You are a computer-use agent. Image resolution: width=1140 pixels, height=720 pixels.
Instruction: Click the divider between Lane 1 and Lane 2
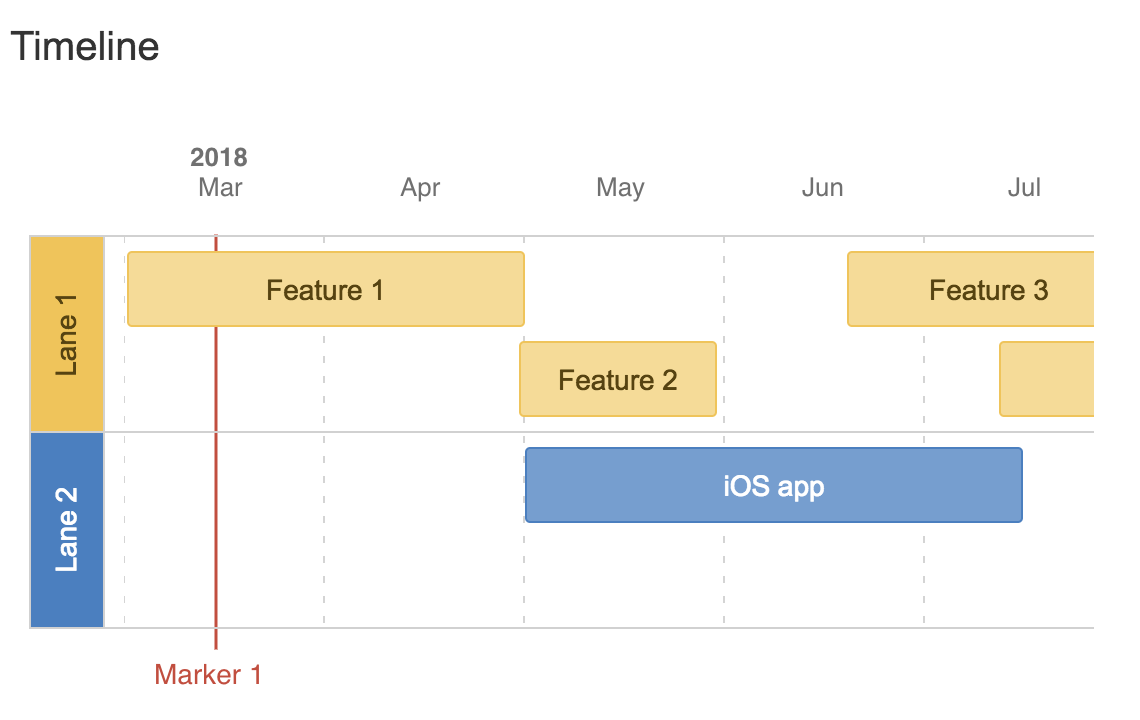(x=600, y=432)
